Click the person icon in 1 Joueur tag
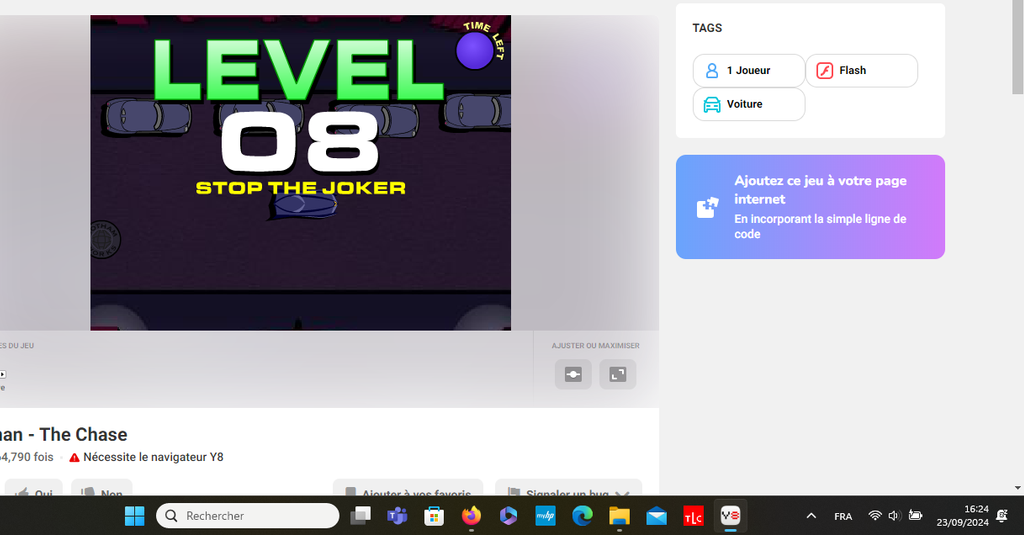Screen dimensions: 1024x535 click(712, 71)
